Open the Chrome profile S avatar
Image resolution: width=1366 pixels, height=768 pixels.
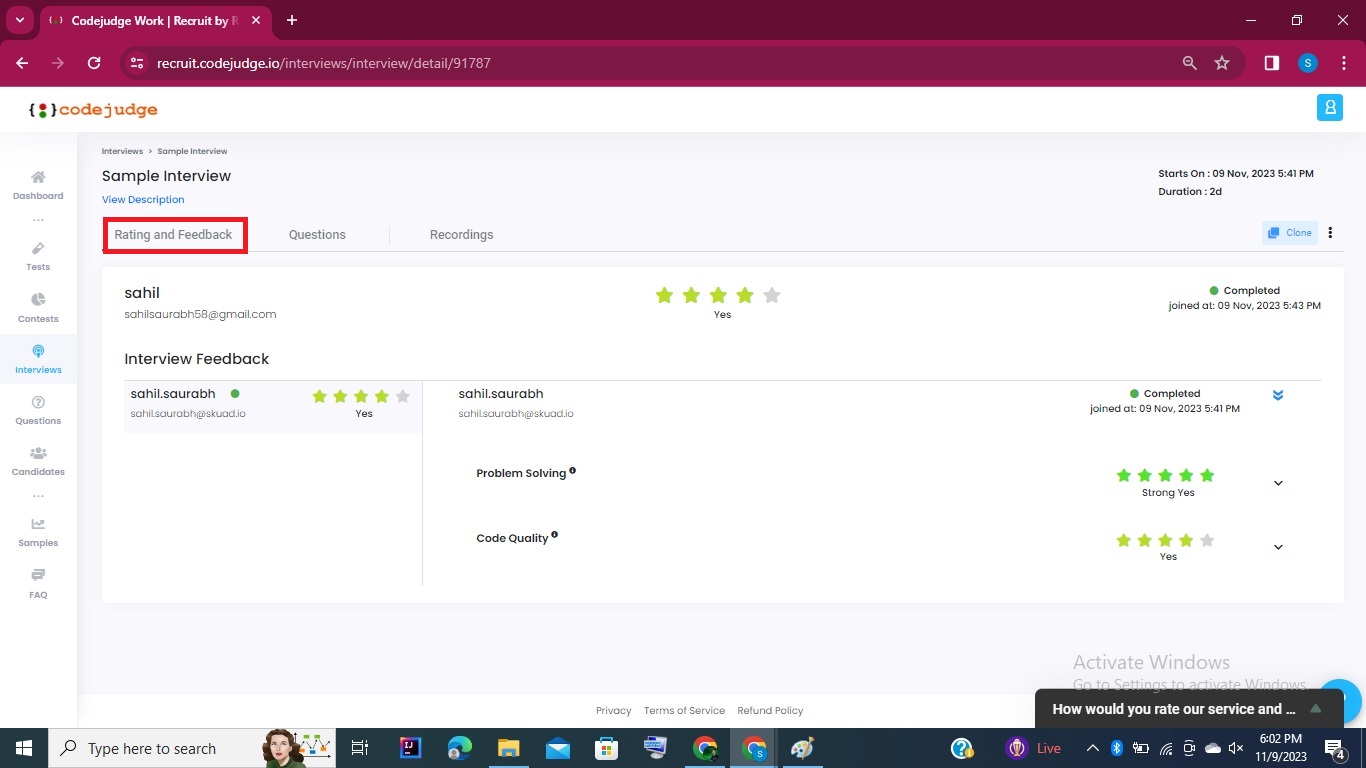pos(1308,63)
